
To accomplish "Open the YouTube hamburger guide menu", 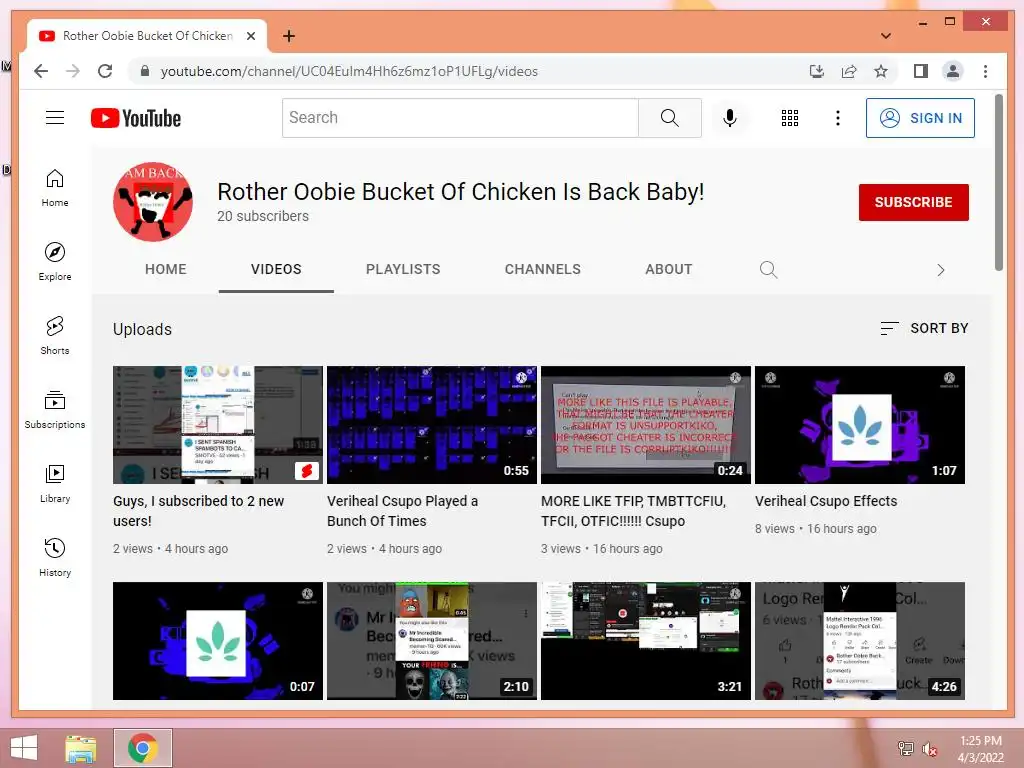I will [x=55, y=118].
